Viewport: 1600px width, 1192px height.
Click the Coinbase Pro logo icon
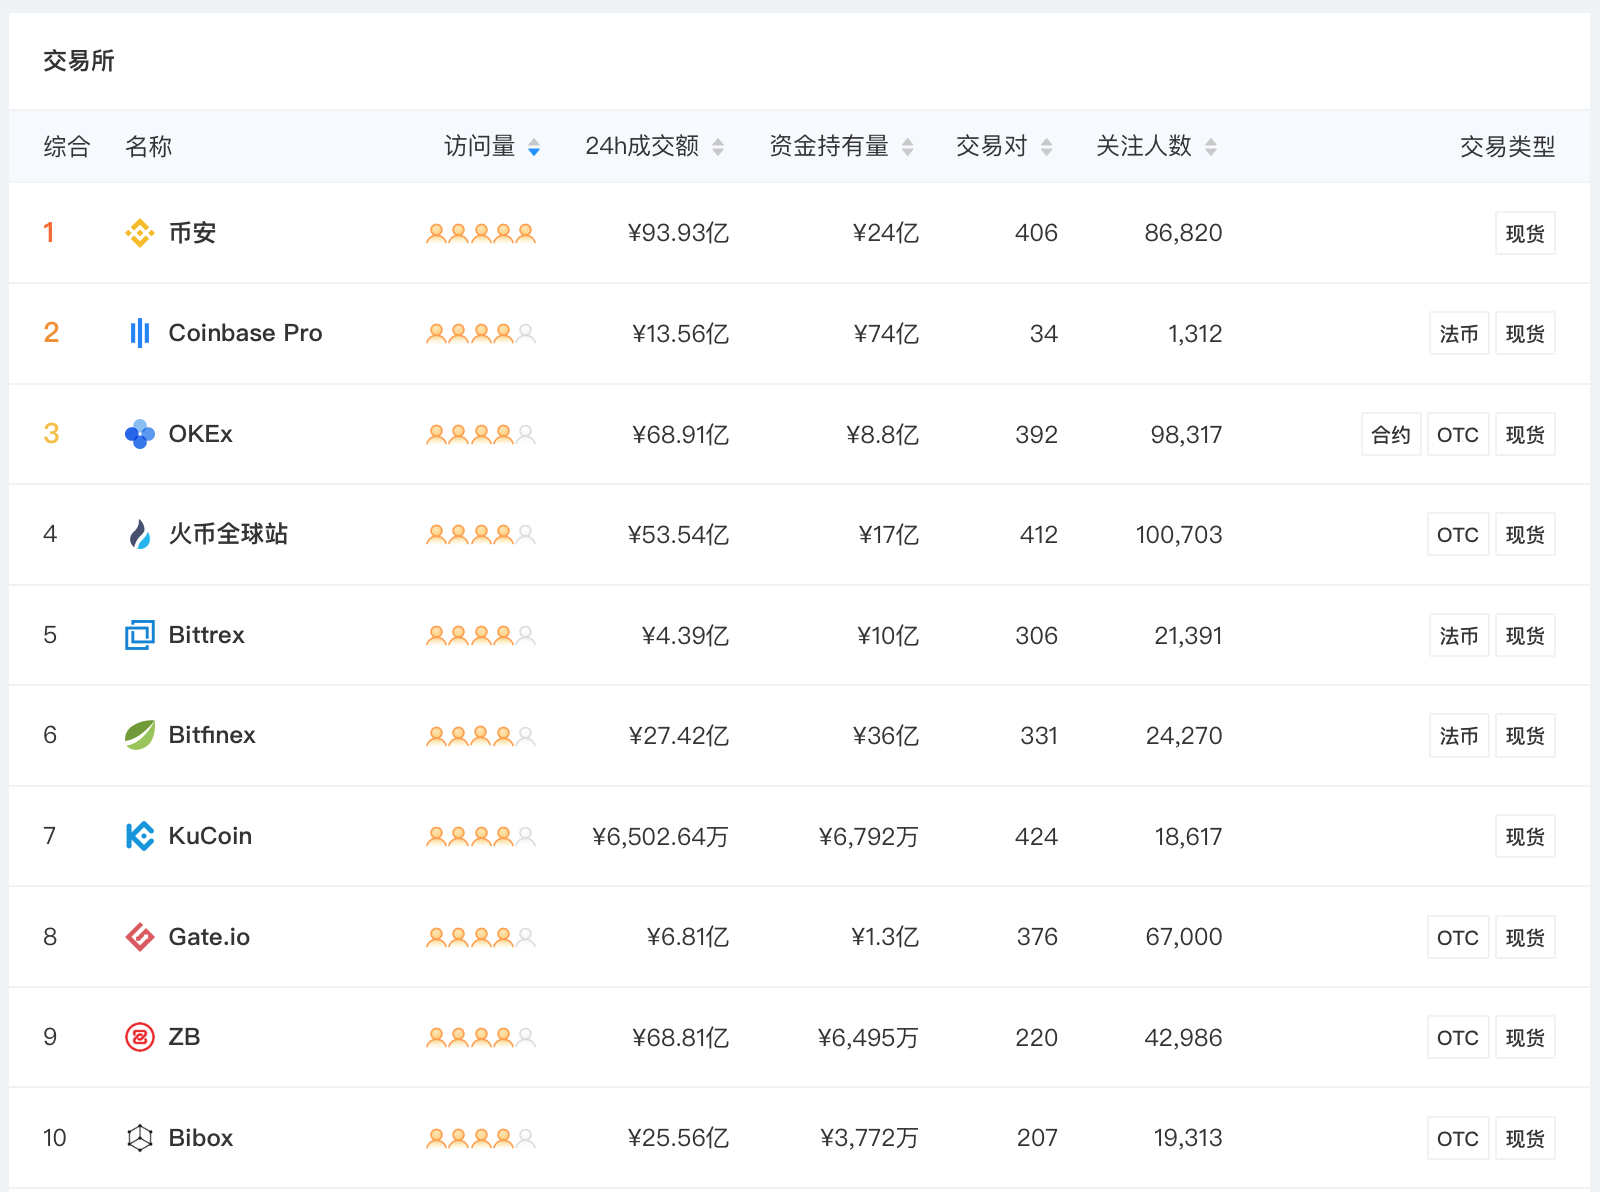coord(140,333)
